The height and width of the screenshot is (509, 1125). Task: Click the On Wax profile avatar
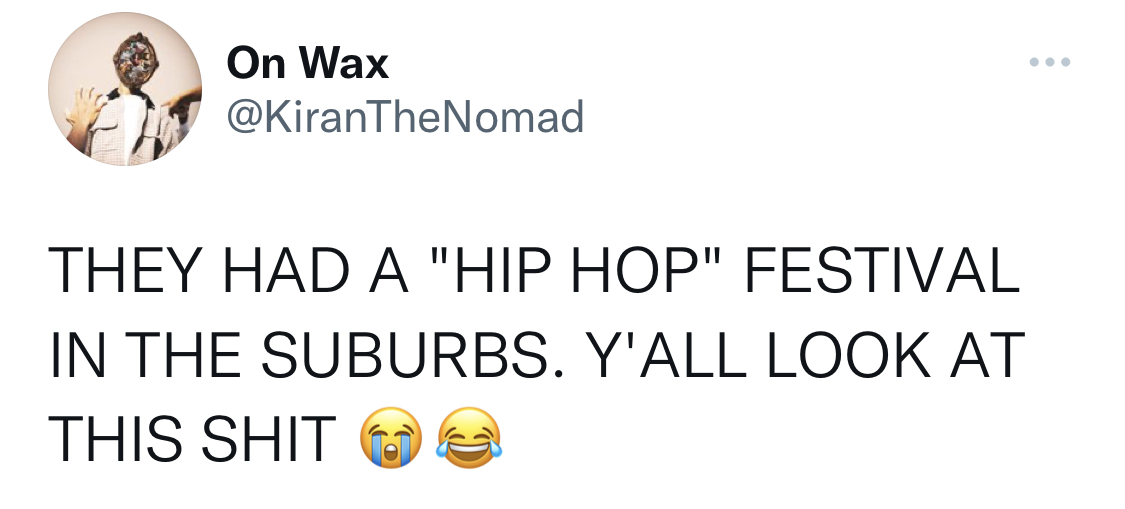point(125,89)
